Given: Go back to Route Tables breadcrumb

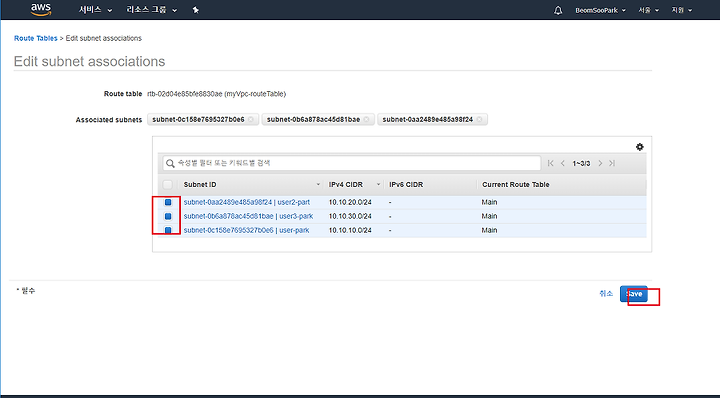Looking at the screenshot, I should (x=36, y=38).
